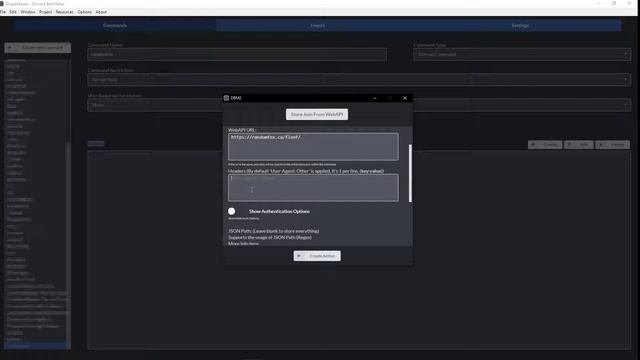Click the More Info Here link
Screen dimensions: 640x360
point(243,244)
